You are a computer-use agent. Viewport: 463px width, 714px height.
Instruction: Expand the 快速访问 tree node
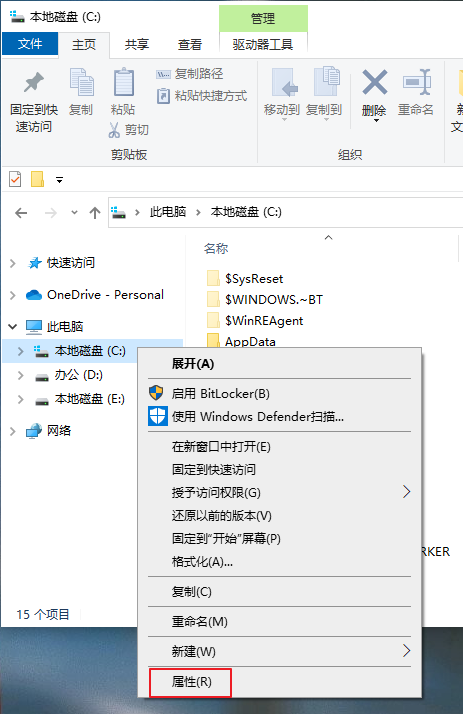pos(13,263)
